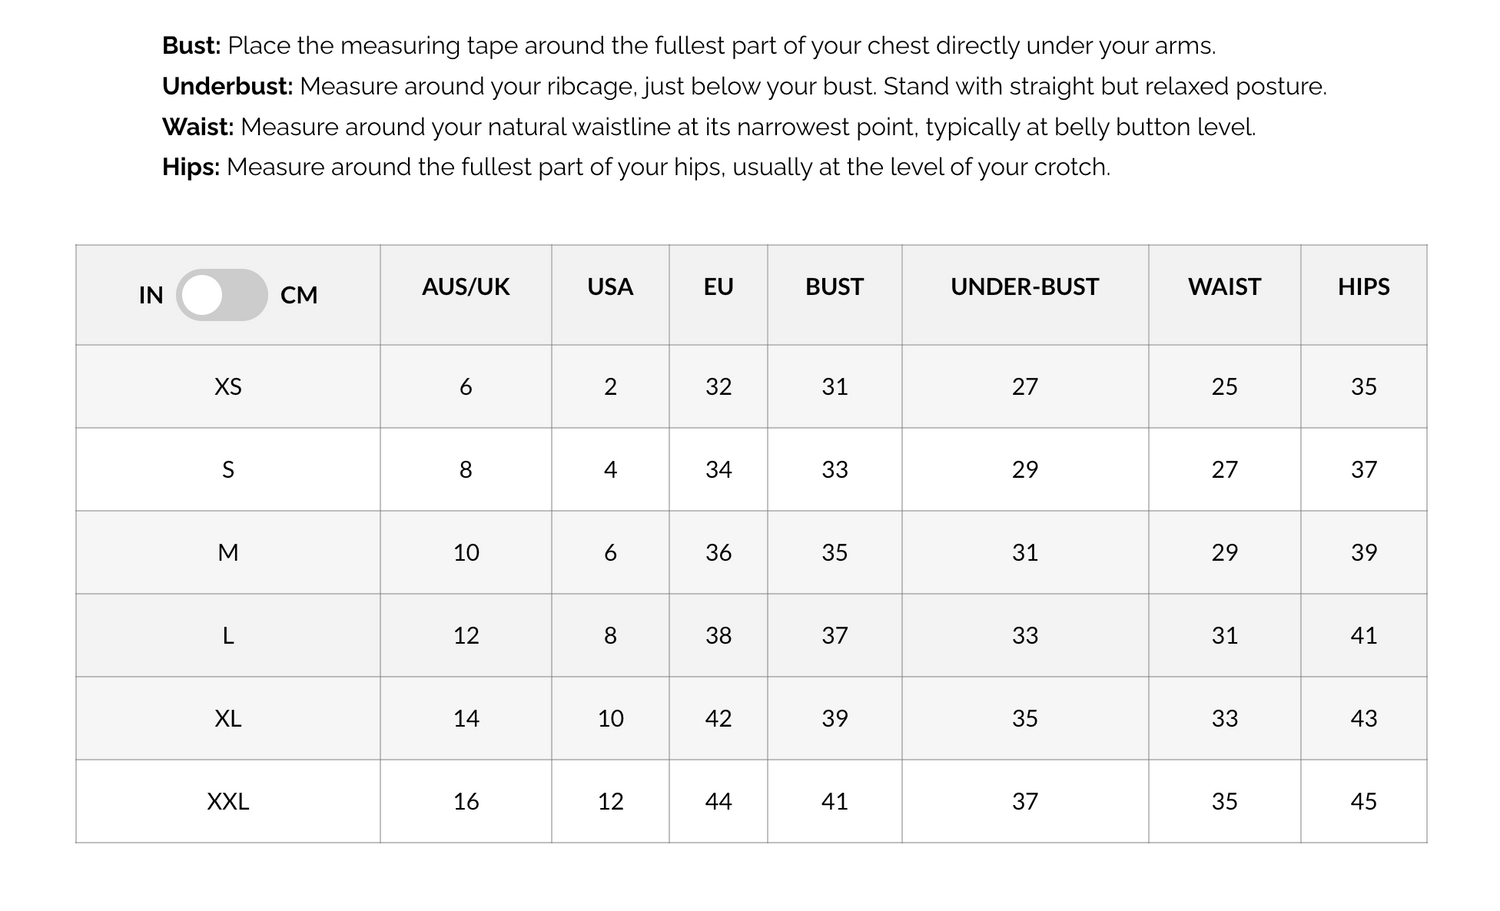Click the XXL hips value 45
Screen dimensions: 1500x911
coord(1364,802)
